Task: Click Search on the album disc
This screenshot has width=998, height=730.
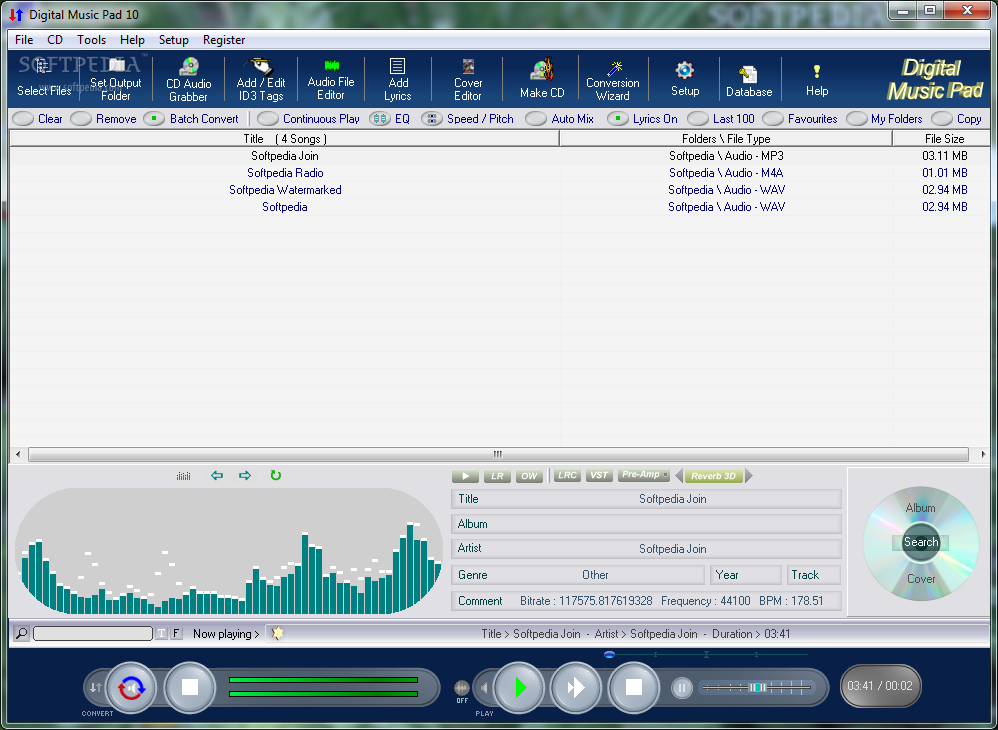Action: [921, 542]
